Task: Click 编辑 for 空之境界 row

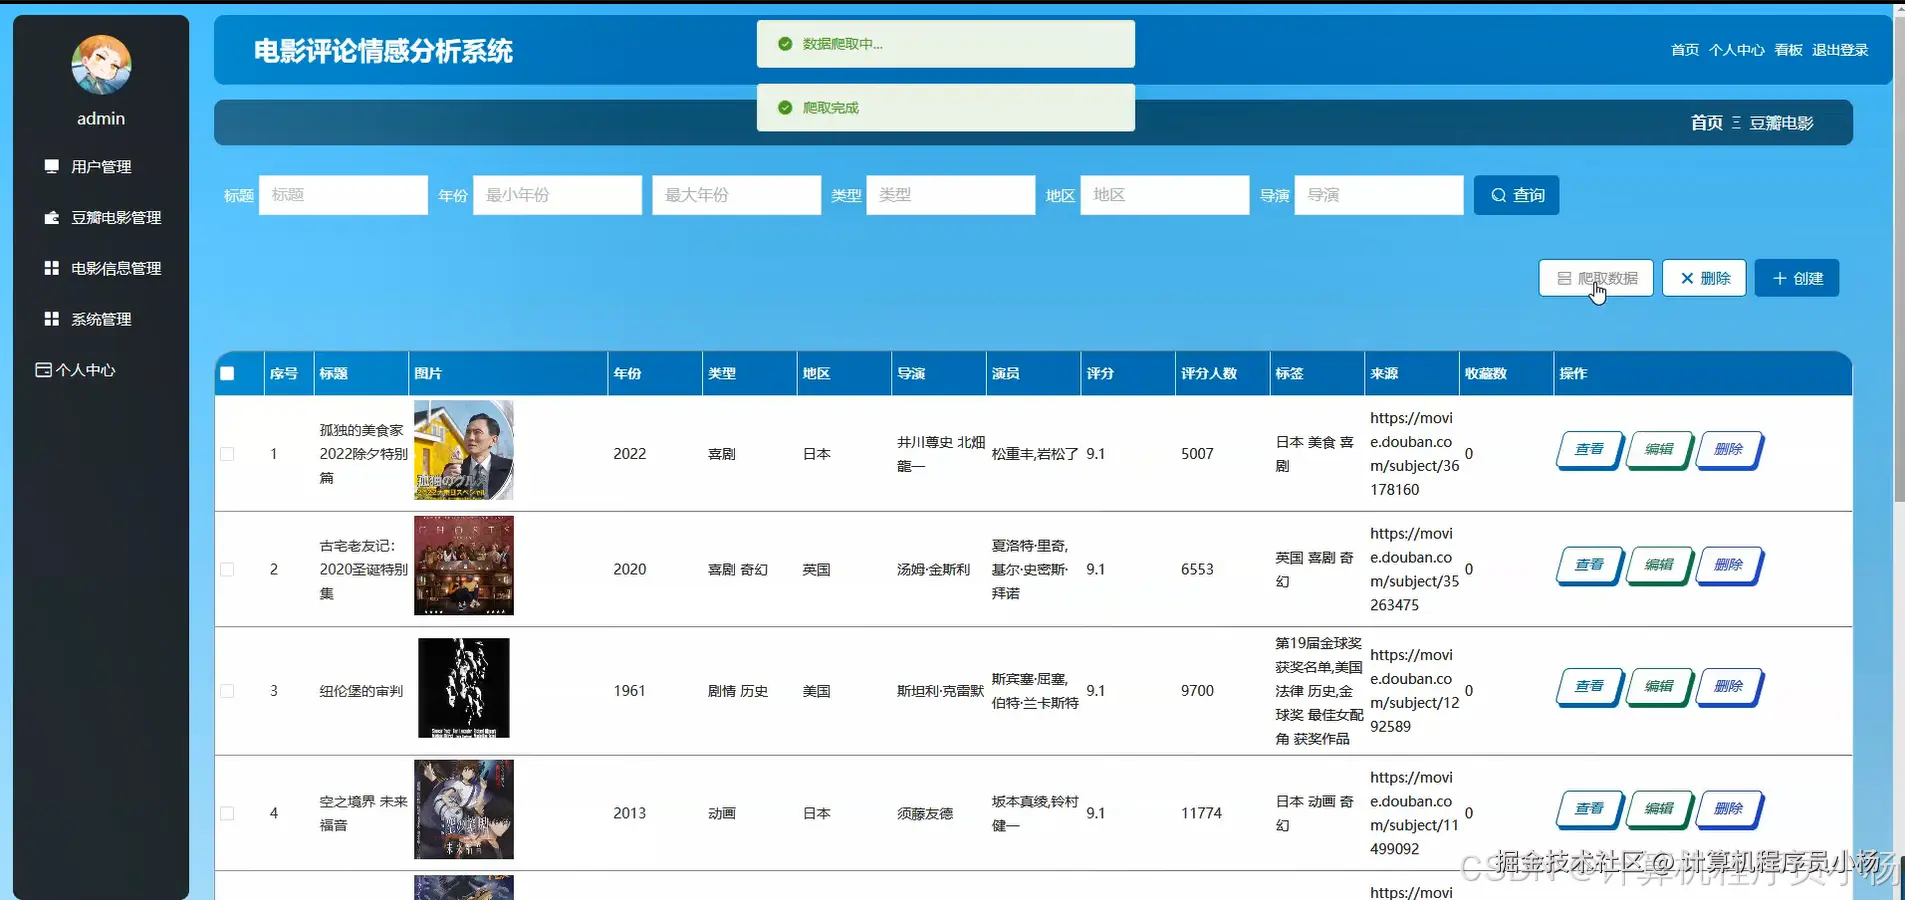Action: click(1659, 809)
